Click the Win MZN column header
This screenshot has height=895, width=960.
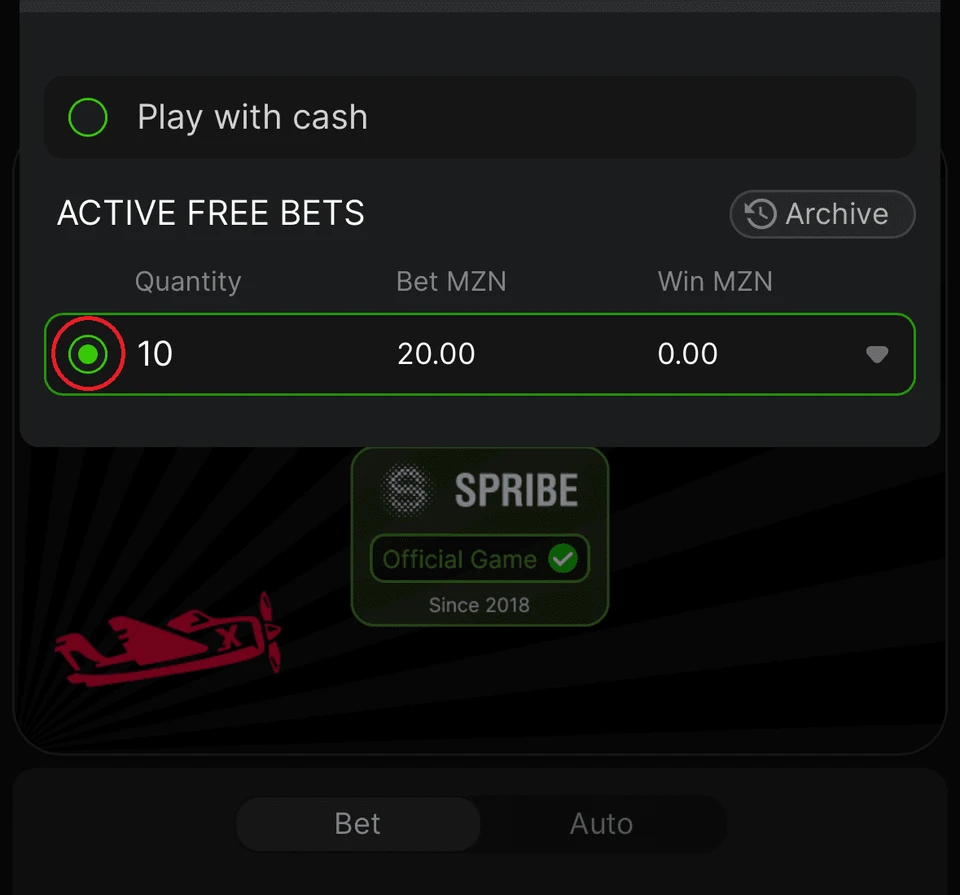point(715,282)
